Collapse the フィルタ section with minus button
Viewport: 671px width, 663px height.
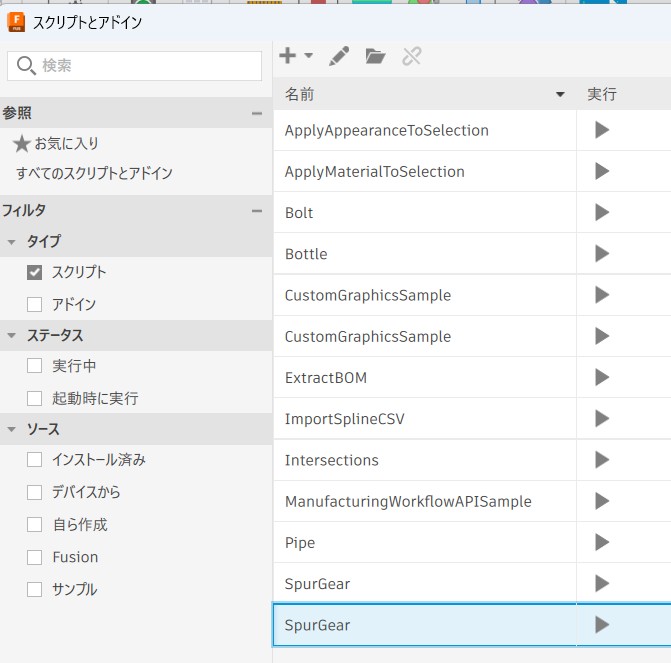[257, 211]
